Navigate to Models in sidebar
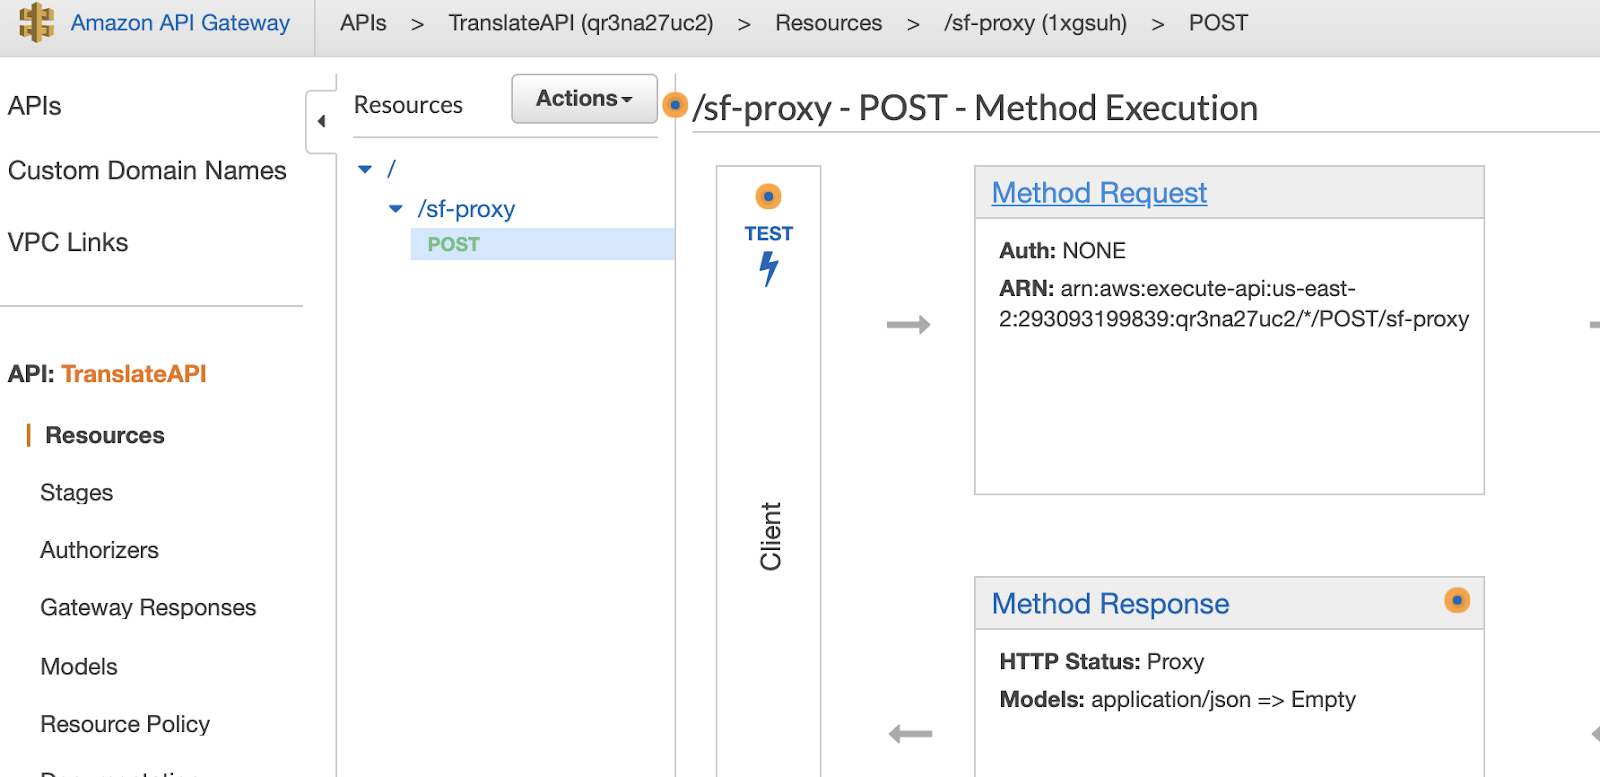This screenshot has width=1600, height=777. click(x=79, y=667)
